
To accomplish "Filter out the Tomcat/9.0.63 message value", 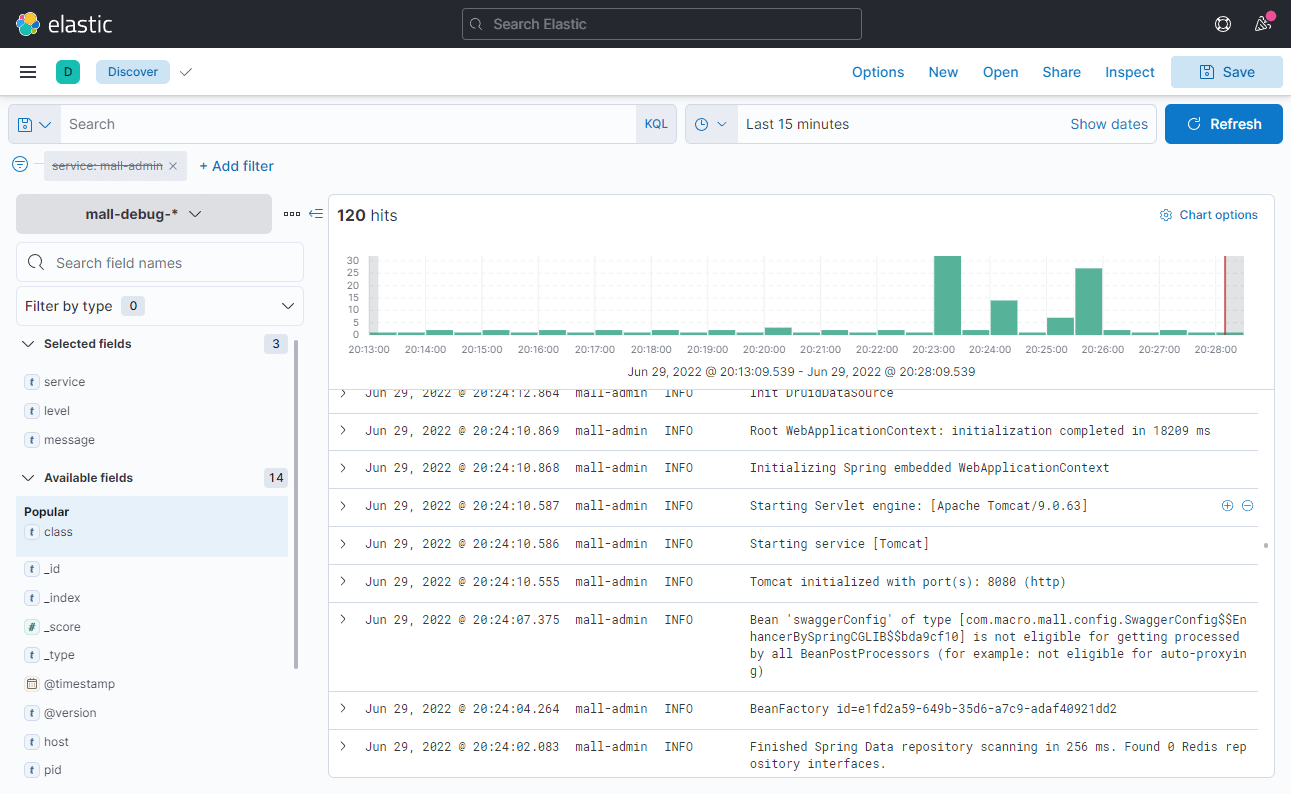I will (1247, 506).
